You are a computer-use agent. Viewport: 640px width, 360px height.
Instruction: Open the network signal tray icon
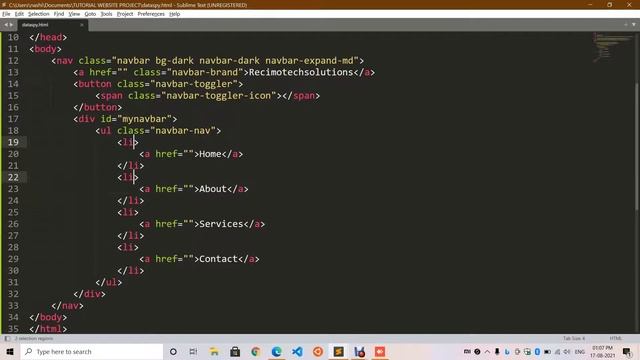(557, 351)
